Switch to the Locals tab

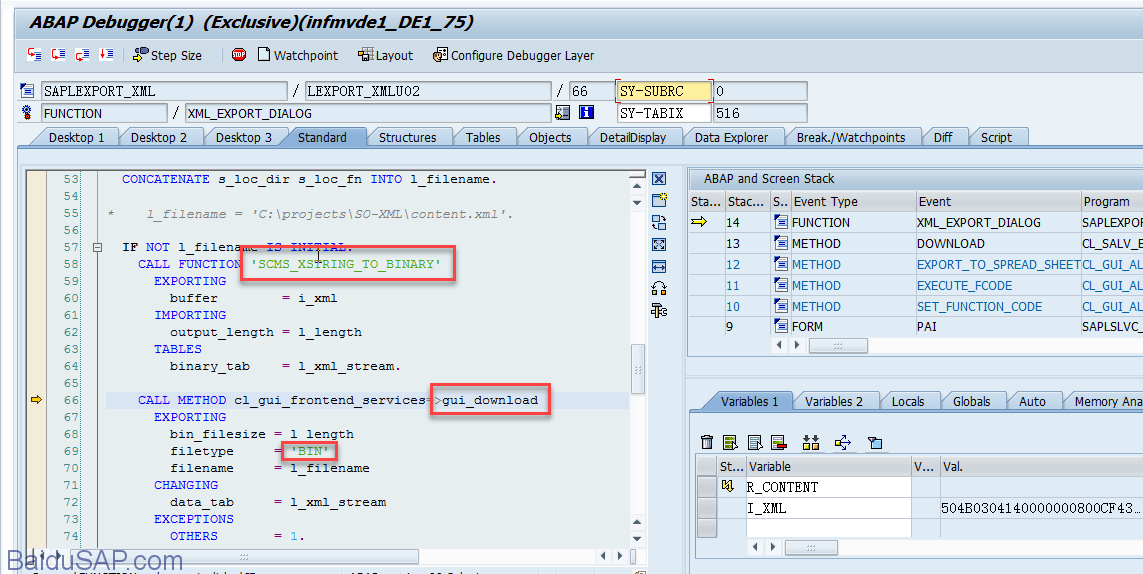click(908, 401)
